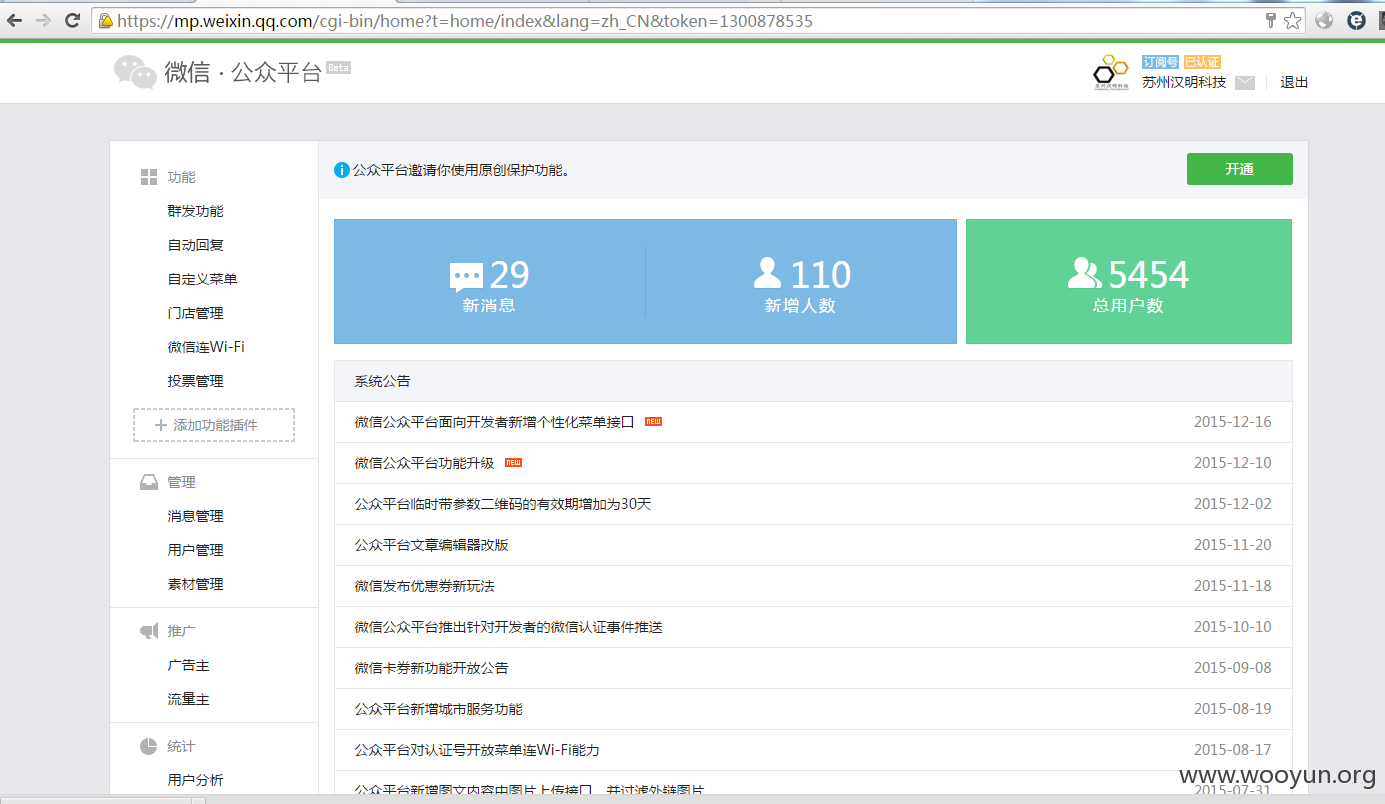Open 微信连Wi-Fi in the sidebar
This screenshot has height=804, width=1385.
pos(206,347)
